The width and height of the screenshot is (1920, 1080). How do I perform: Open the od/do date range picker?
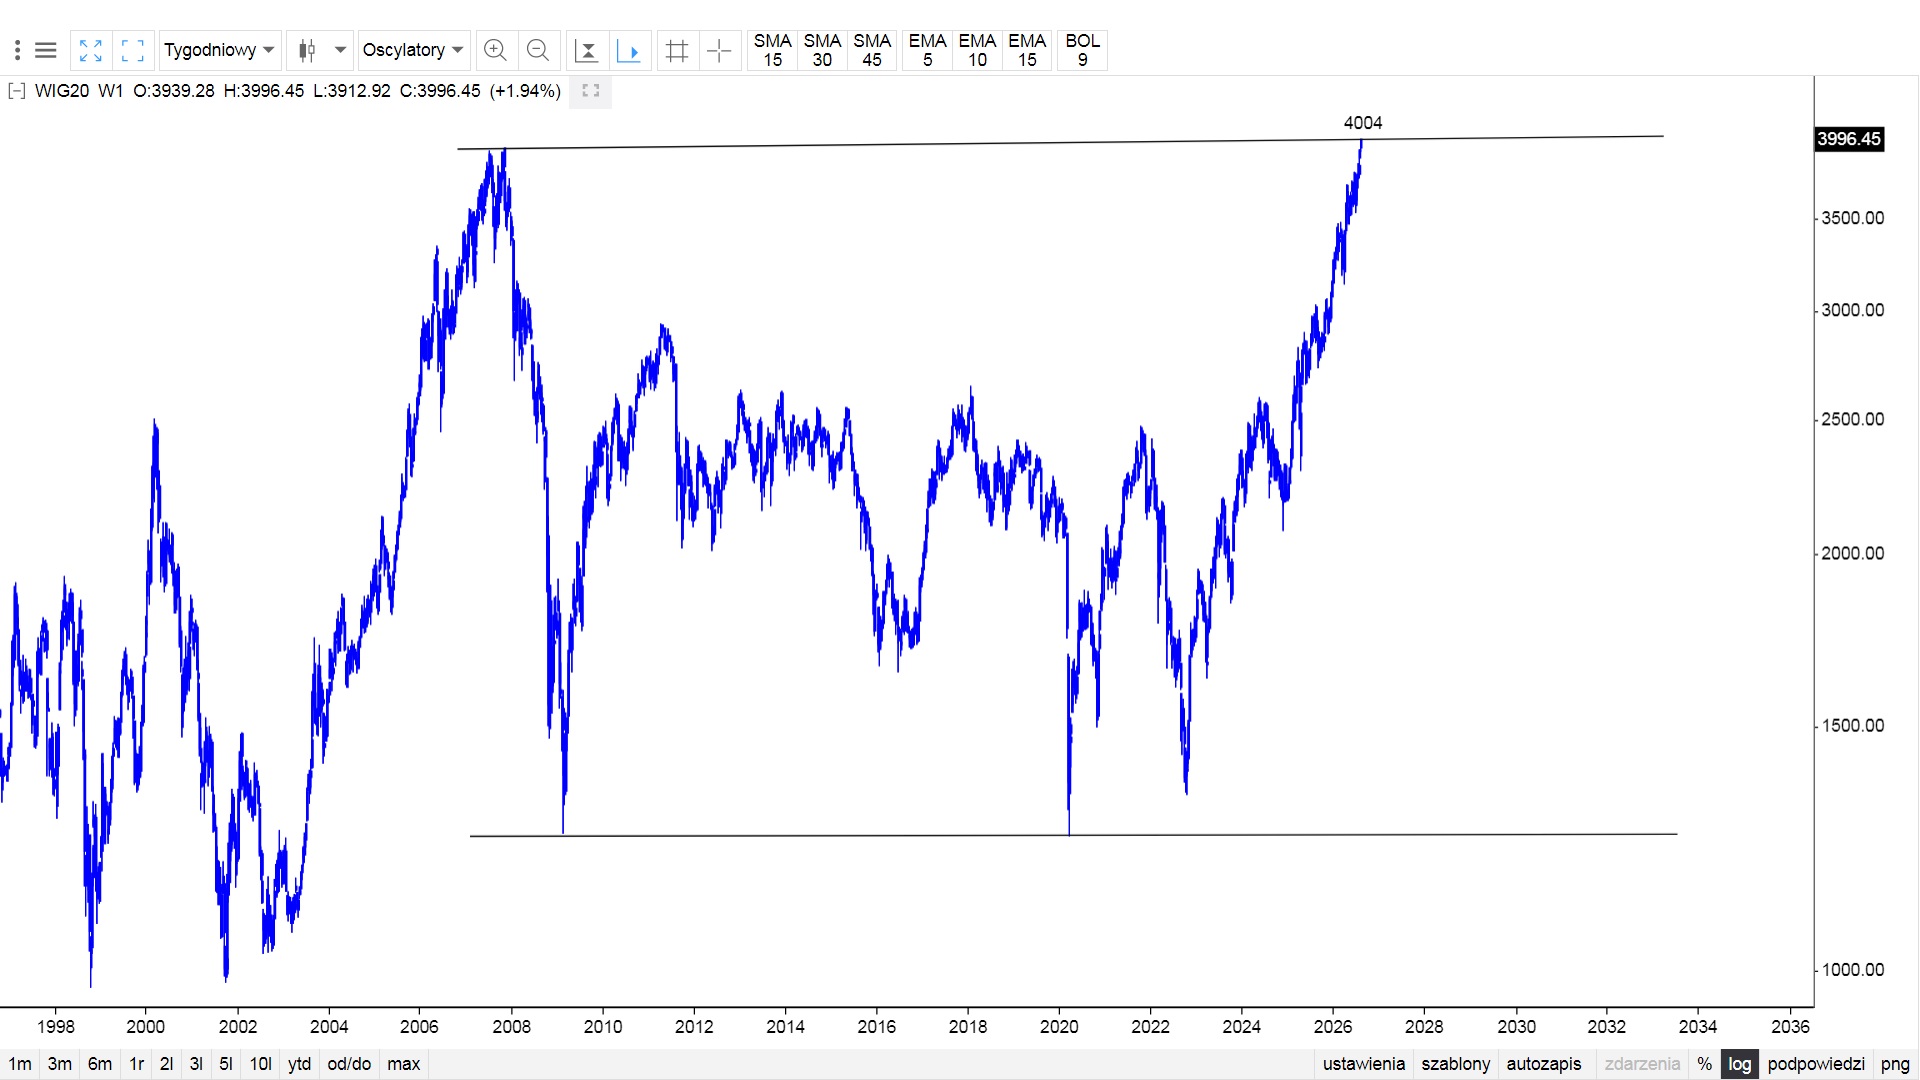tap(349, 1064)
